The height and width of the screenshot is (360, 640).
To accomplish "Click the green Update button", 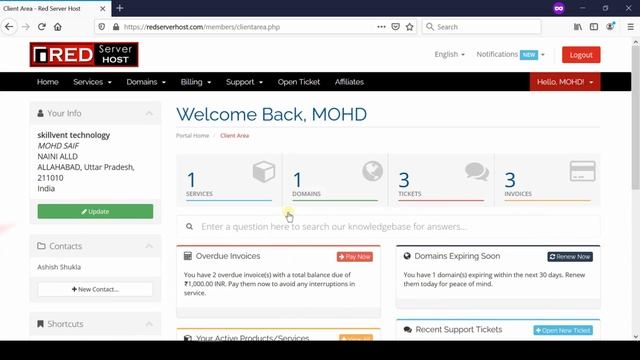I will 95,211.
